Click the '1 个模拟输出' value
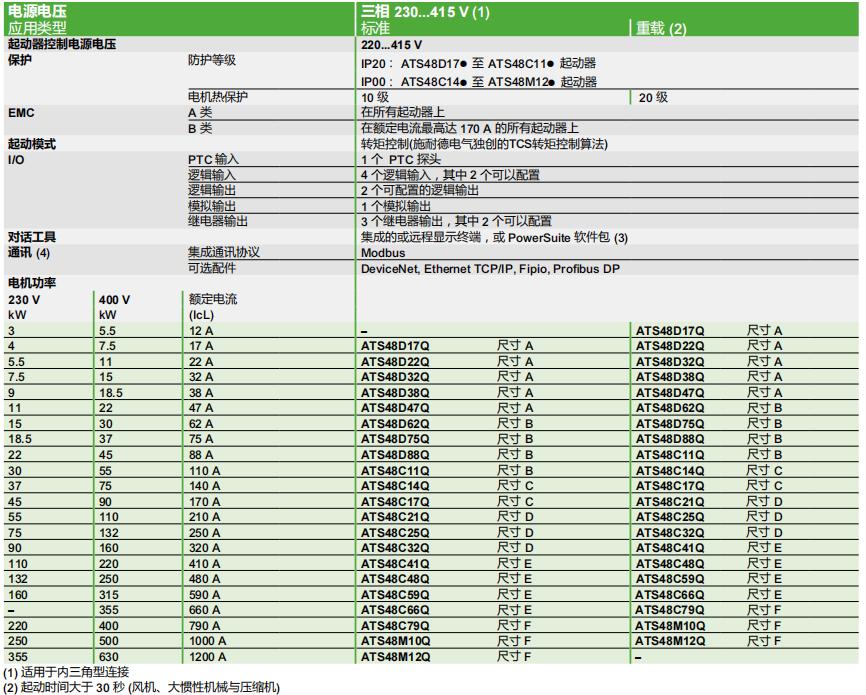The image size is (866, 695). point(396,206)
